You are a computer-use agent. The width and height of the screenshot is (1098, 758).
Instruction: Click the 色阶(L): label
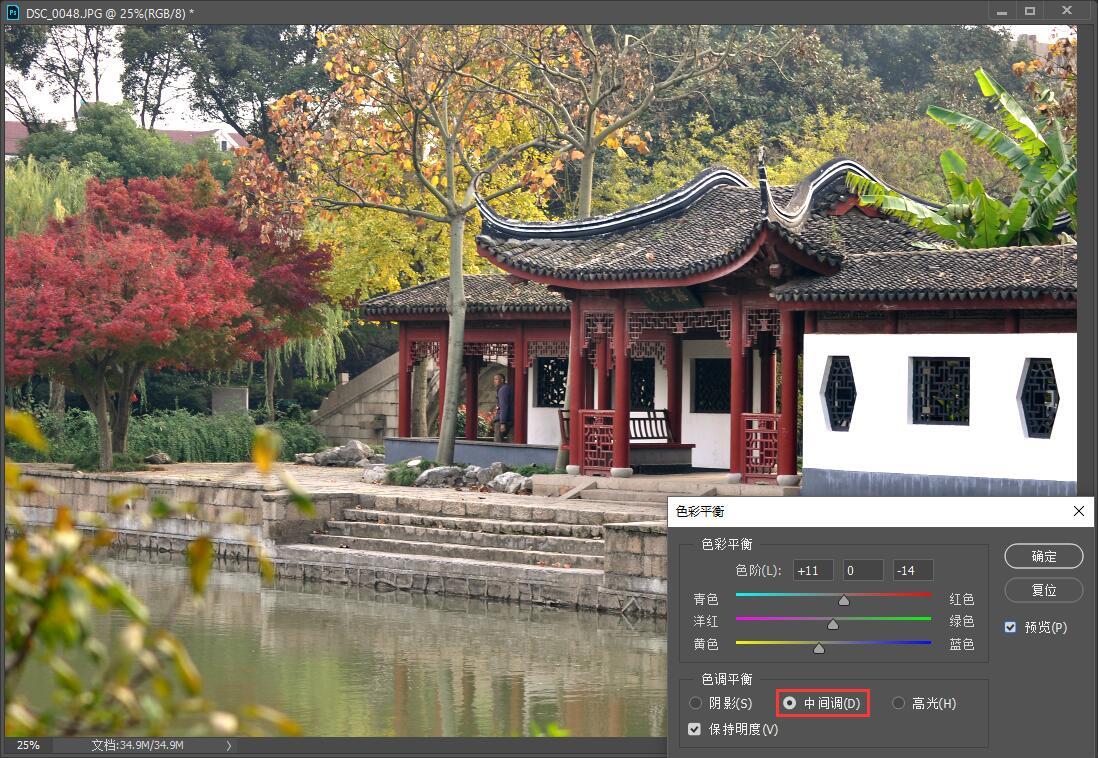pos(758,570)
